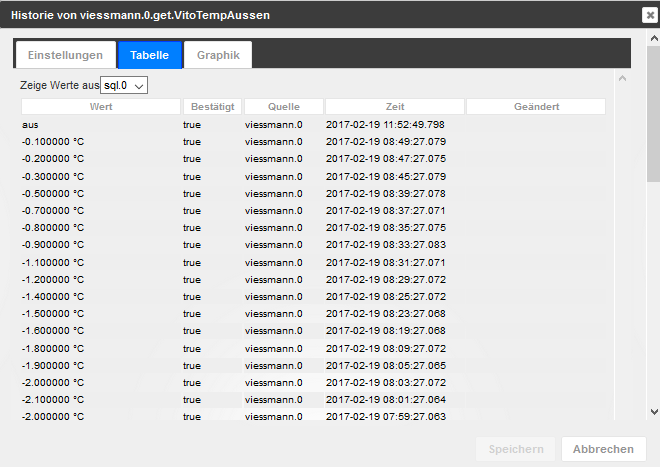Click timestamp 2017-02-19 08:37:27.071
Image resolution: width=660 pixels, height=467 pixels.
[x=386, y=211]
